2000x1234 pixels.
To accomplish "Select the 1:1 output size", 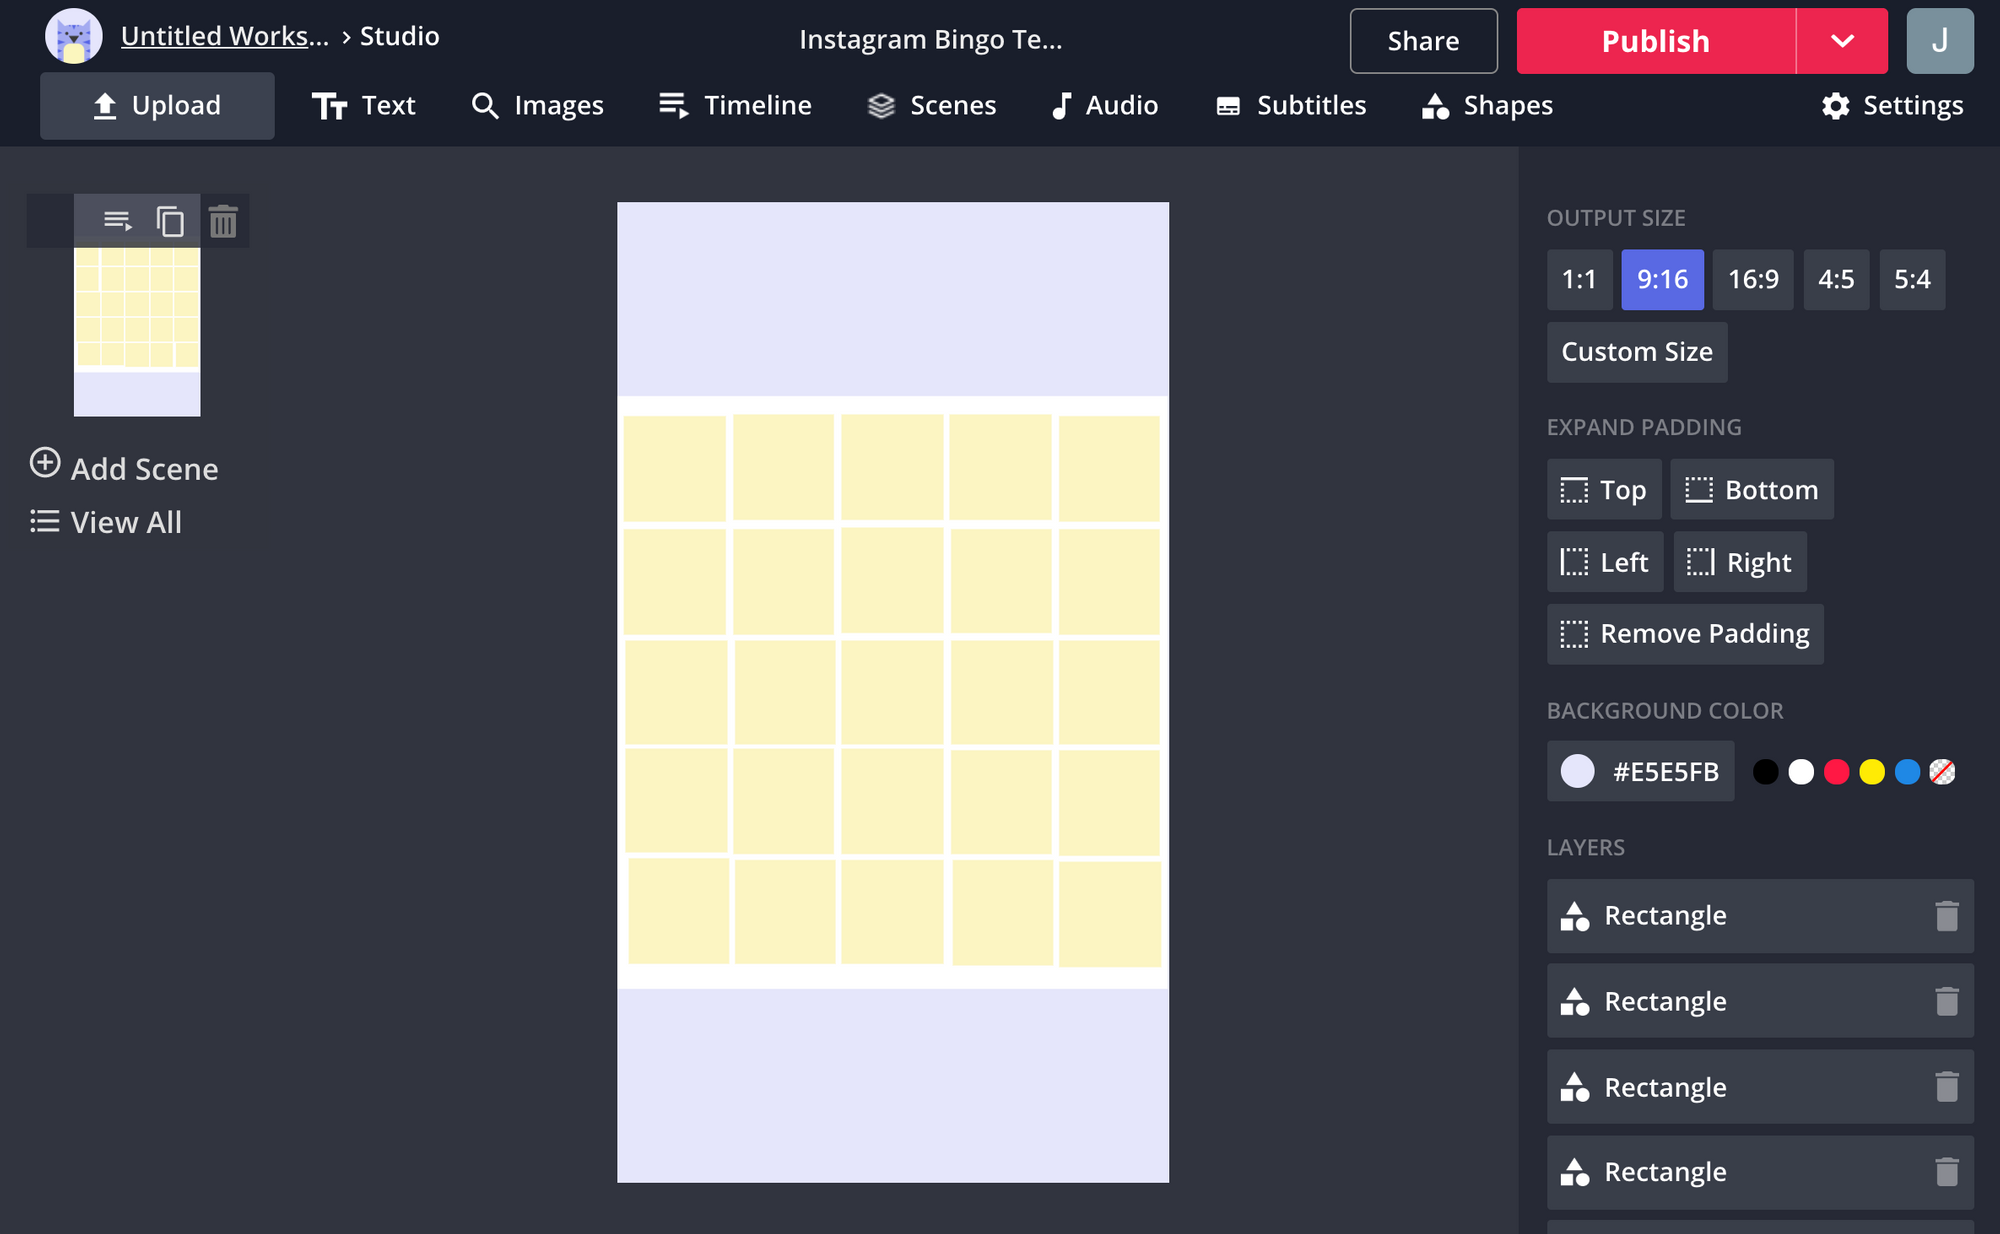I will [x=1579, y=279].
